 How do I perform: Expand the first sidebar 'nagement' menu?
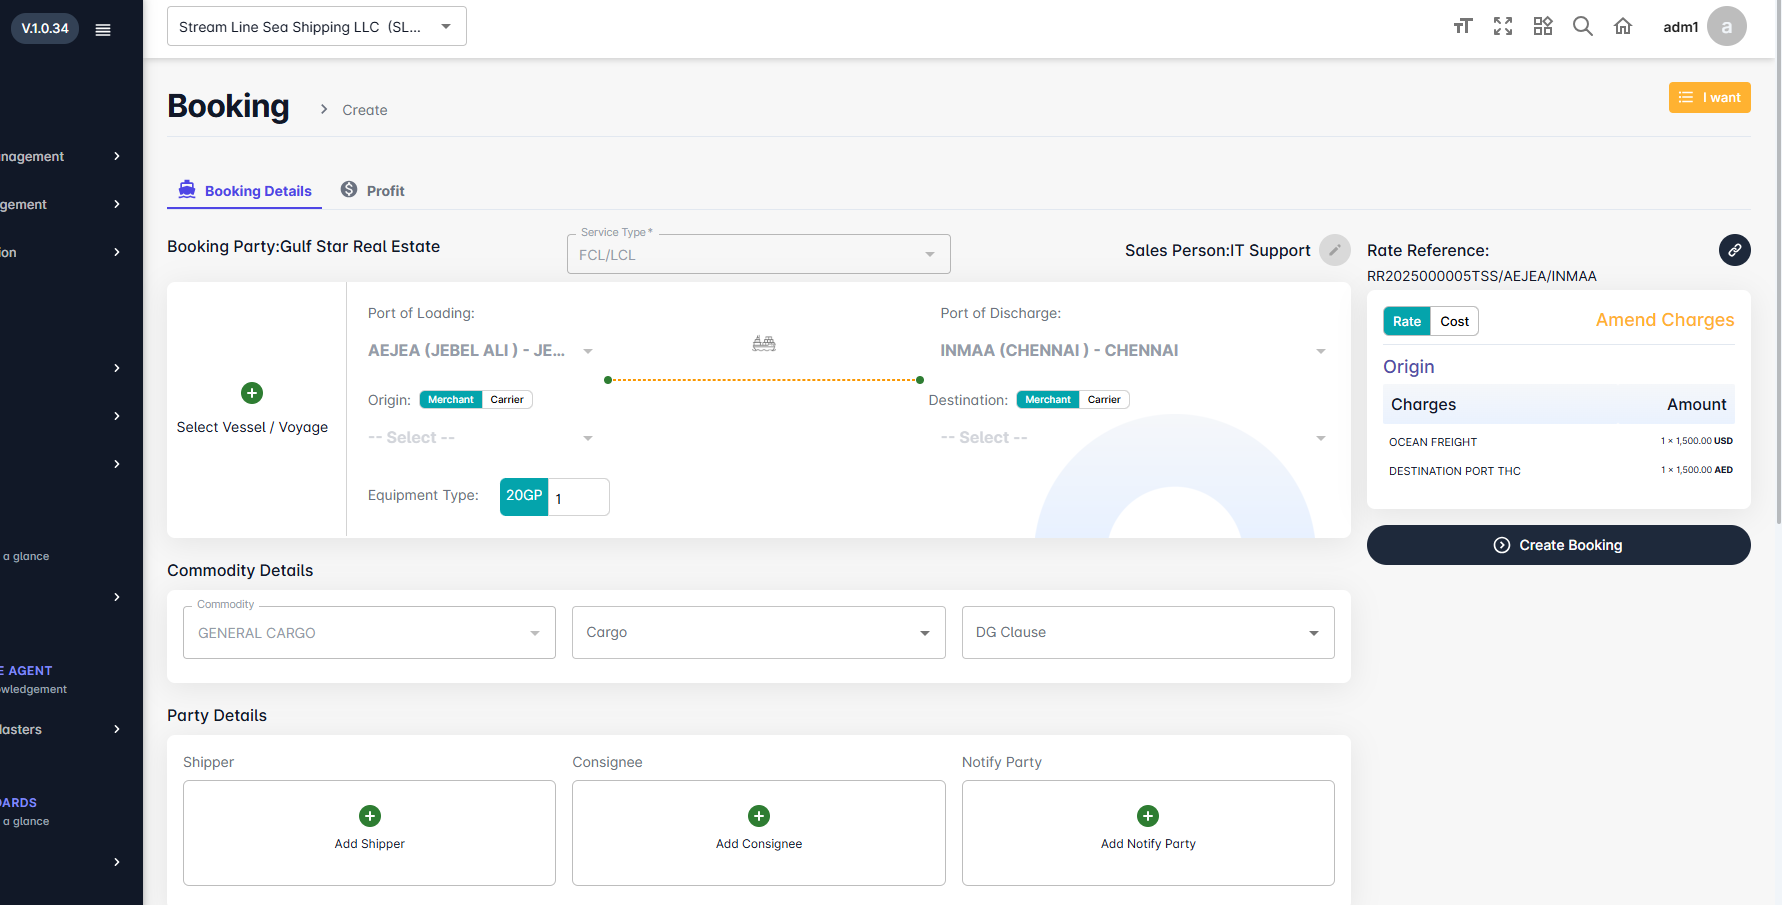(x=62, y=156)
